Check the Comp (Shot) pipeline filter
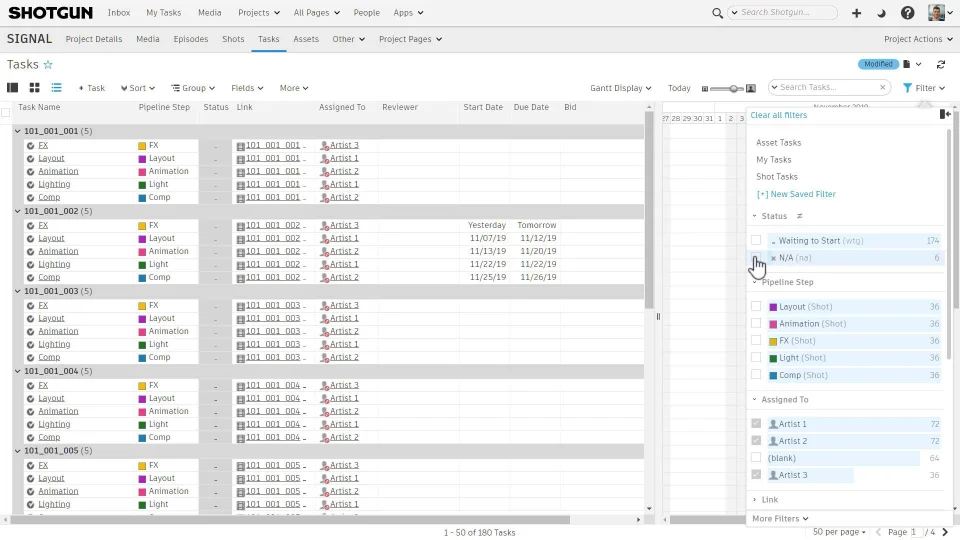 (756, 375)
